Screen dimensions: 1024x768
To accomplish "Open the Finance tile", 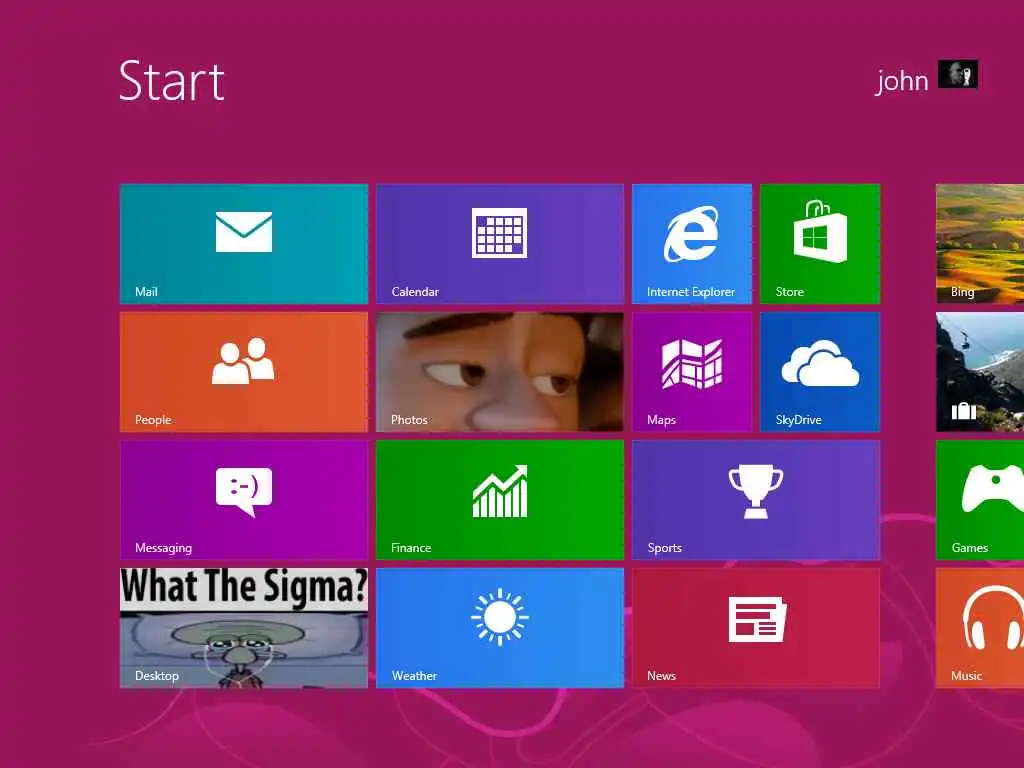I will (x=500, y=500).
